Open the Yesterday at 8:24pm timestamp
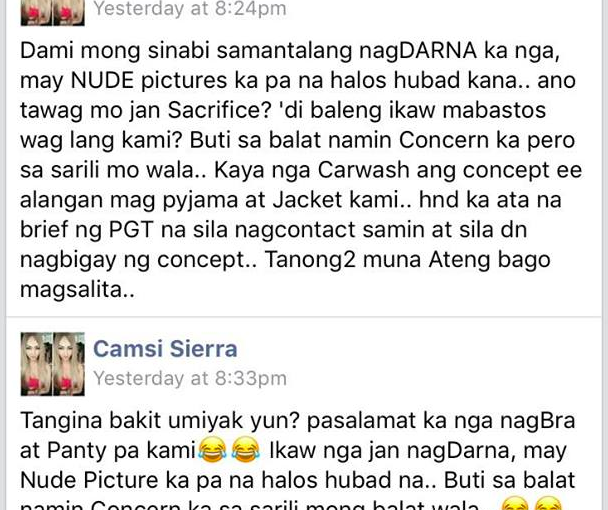Screen dimensions: 608x510 [x=190, y=9]
